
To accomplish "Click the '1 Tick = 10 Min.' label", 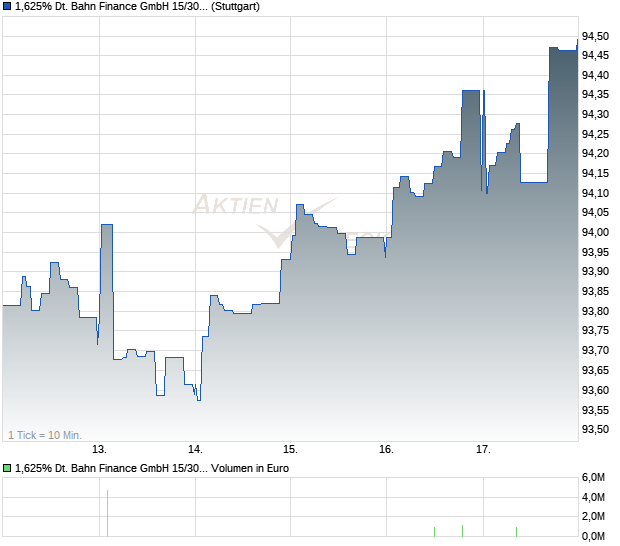I will coord(45,435).
